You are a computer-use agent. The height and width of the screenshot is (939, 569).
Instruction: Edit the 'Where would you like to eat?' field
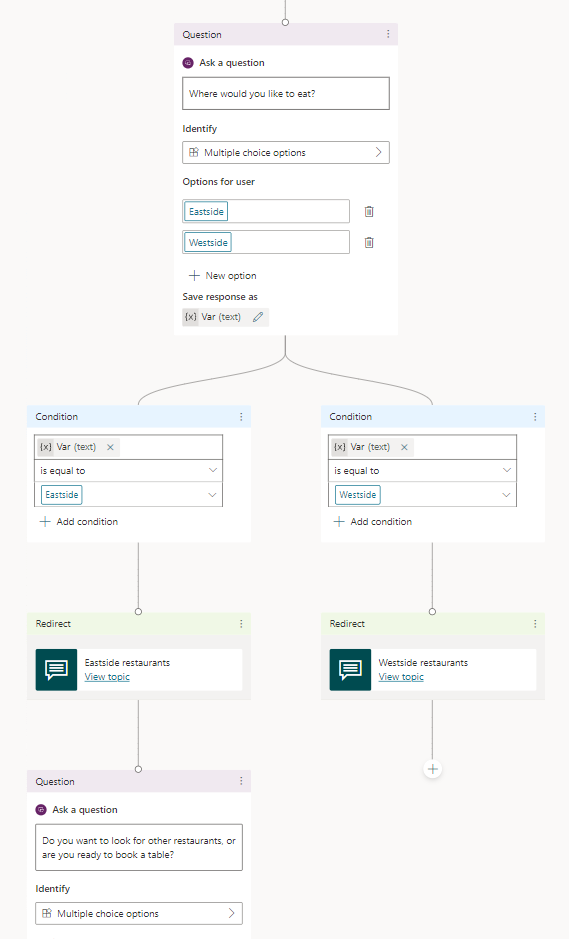pos(286,93)
